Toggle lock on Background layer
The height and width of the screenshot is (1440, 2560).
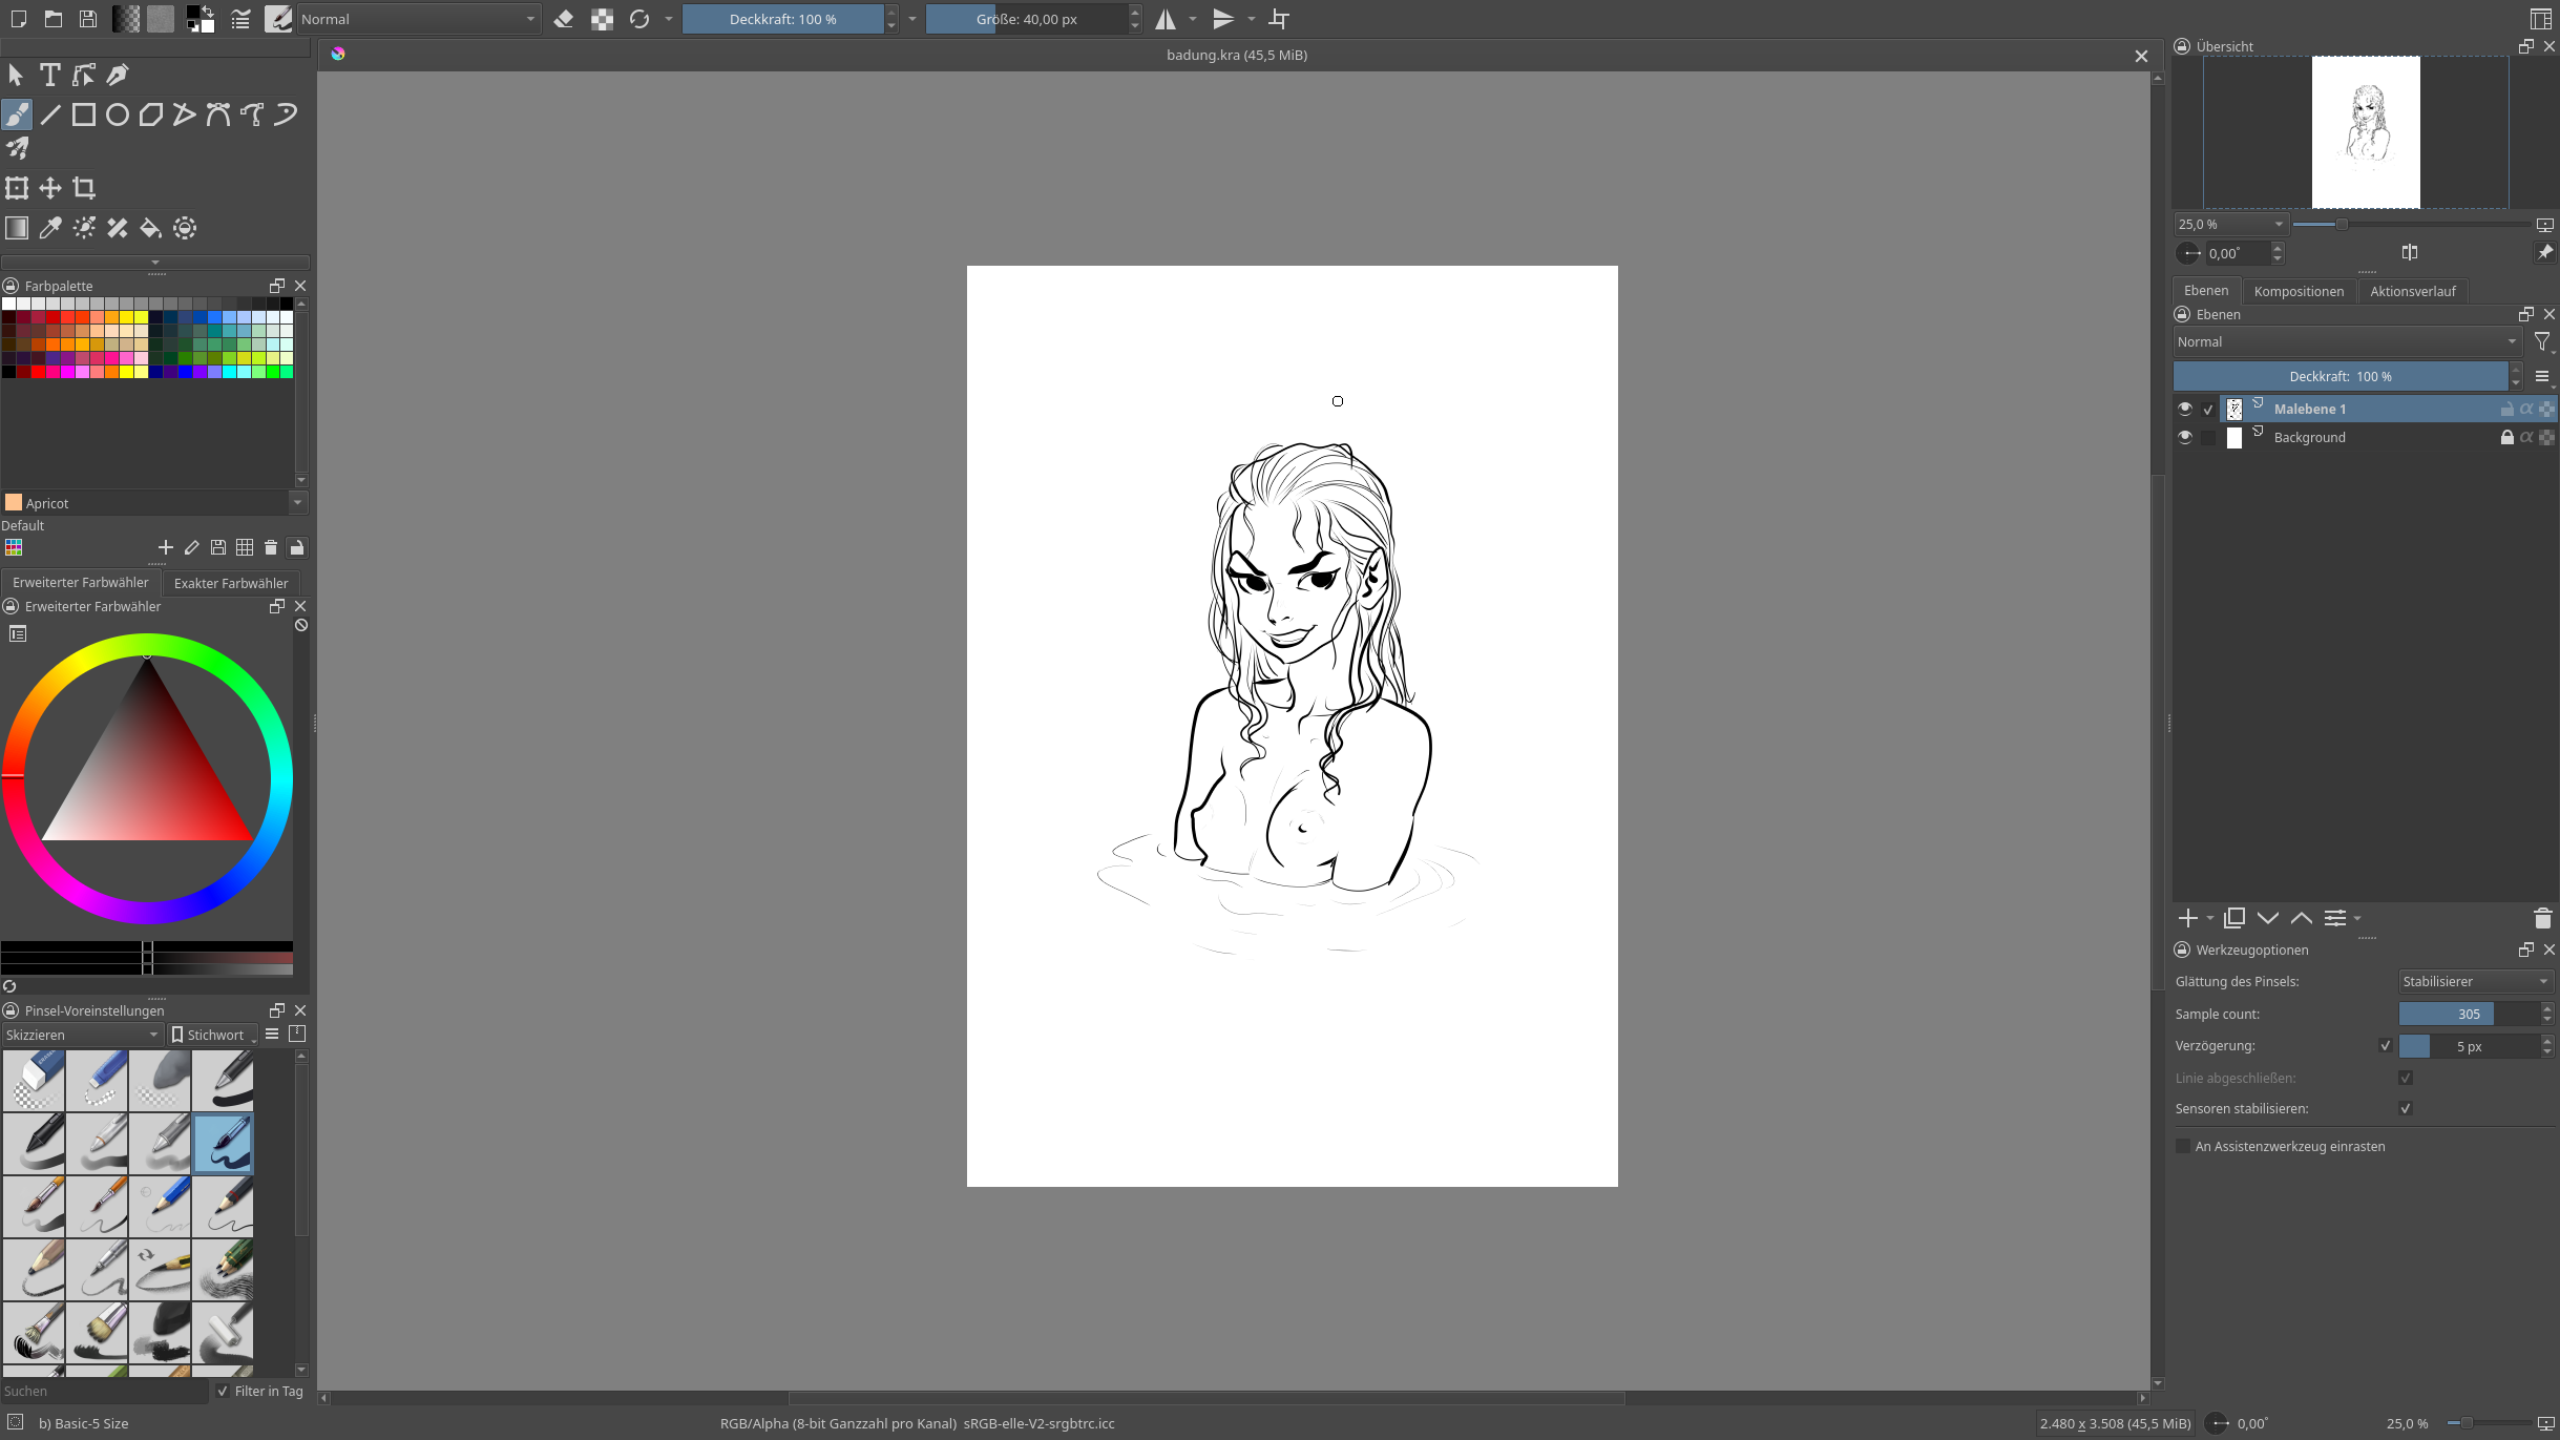[x=2507, y=437]
